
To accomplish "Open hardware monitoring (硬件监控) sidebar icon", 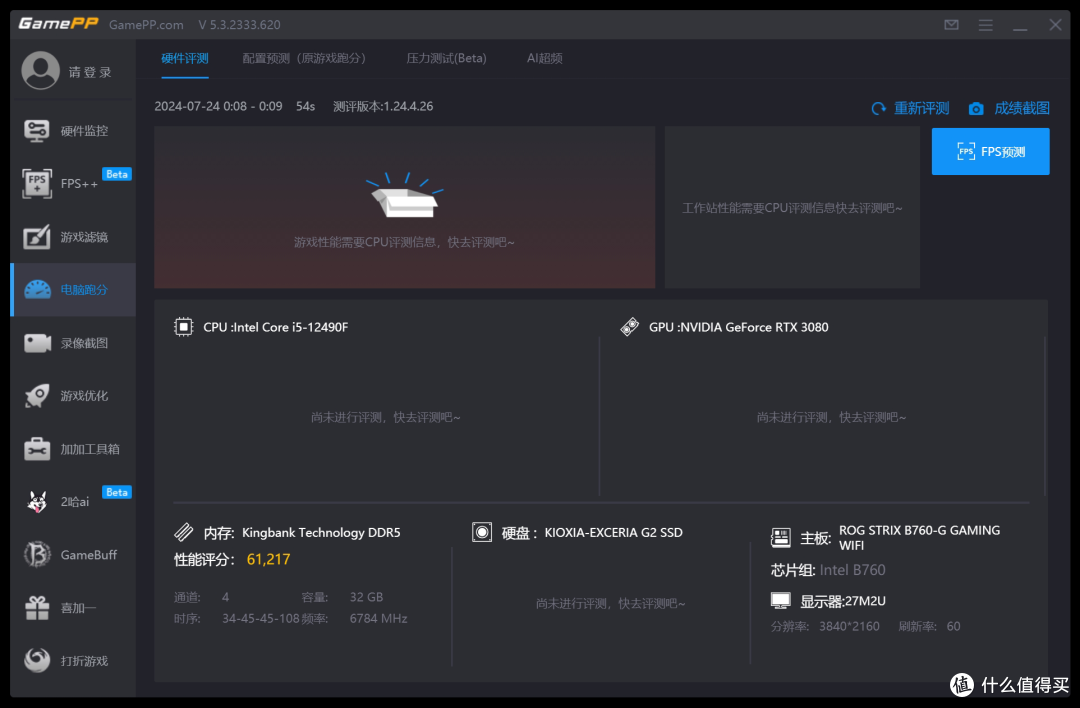I will [x=37, y=130].
